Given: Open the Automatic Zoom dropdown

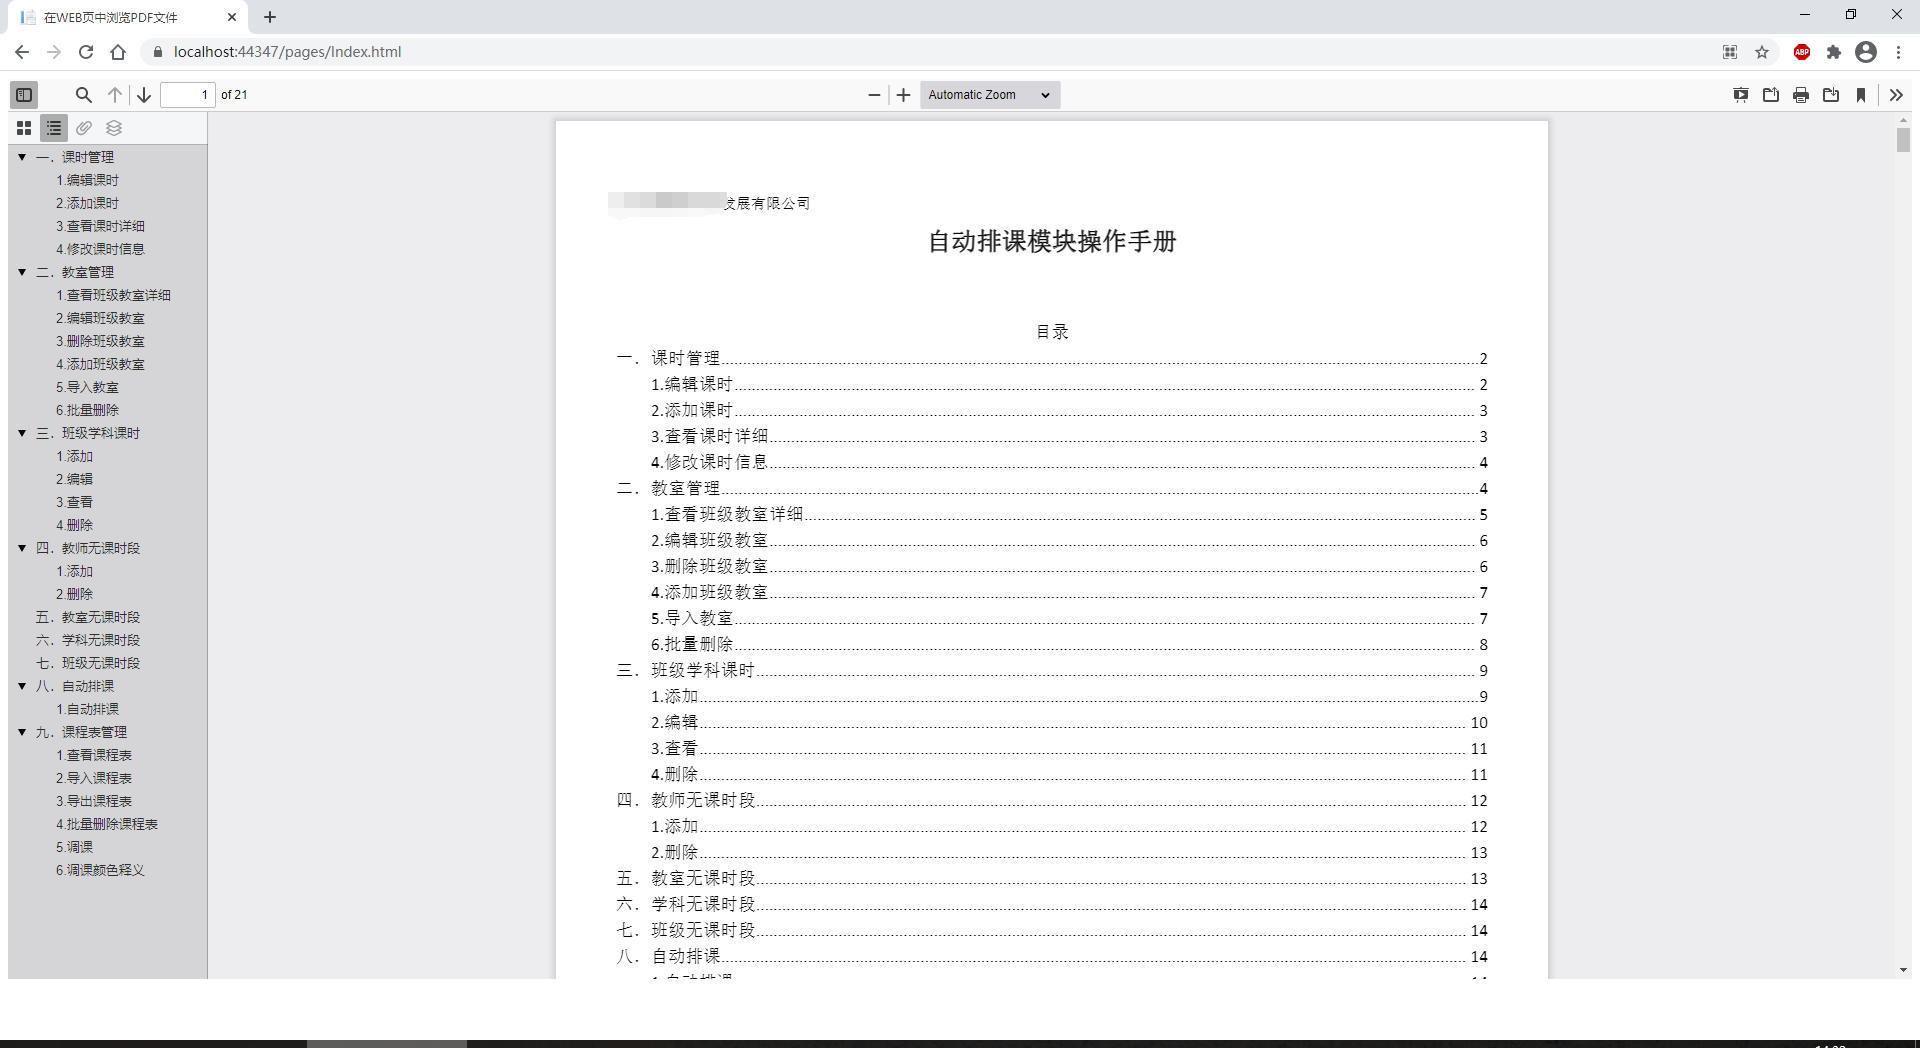Looking at the screenshot, I should (x=989, y=95).
